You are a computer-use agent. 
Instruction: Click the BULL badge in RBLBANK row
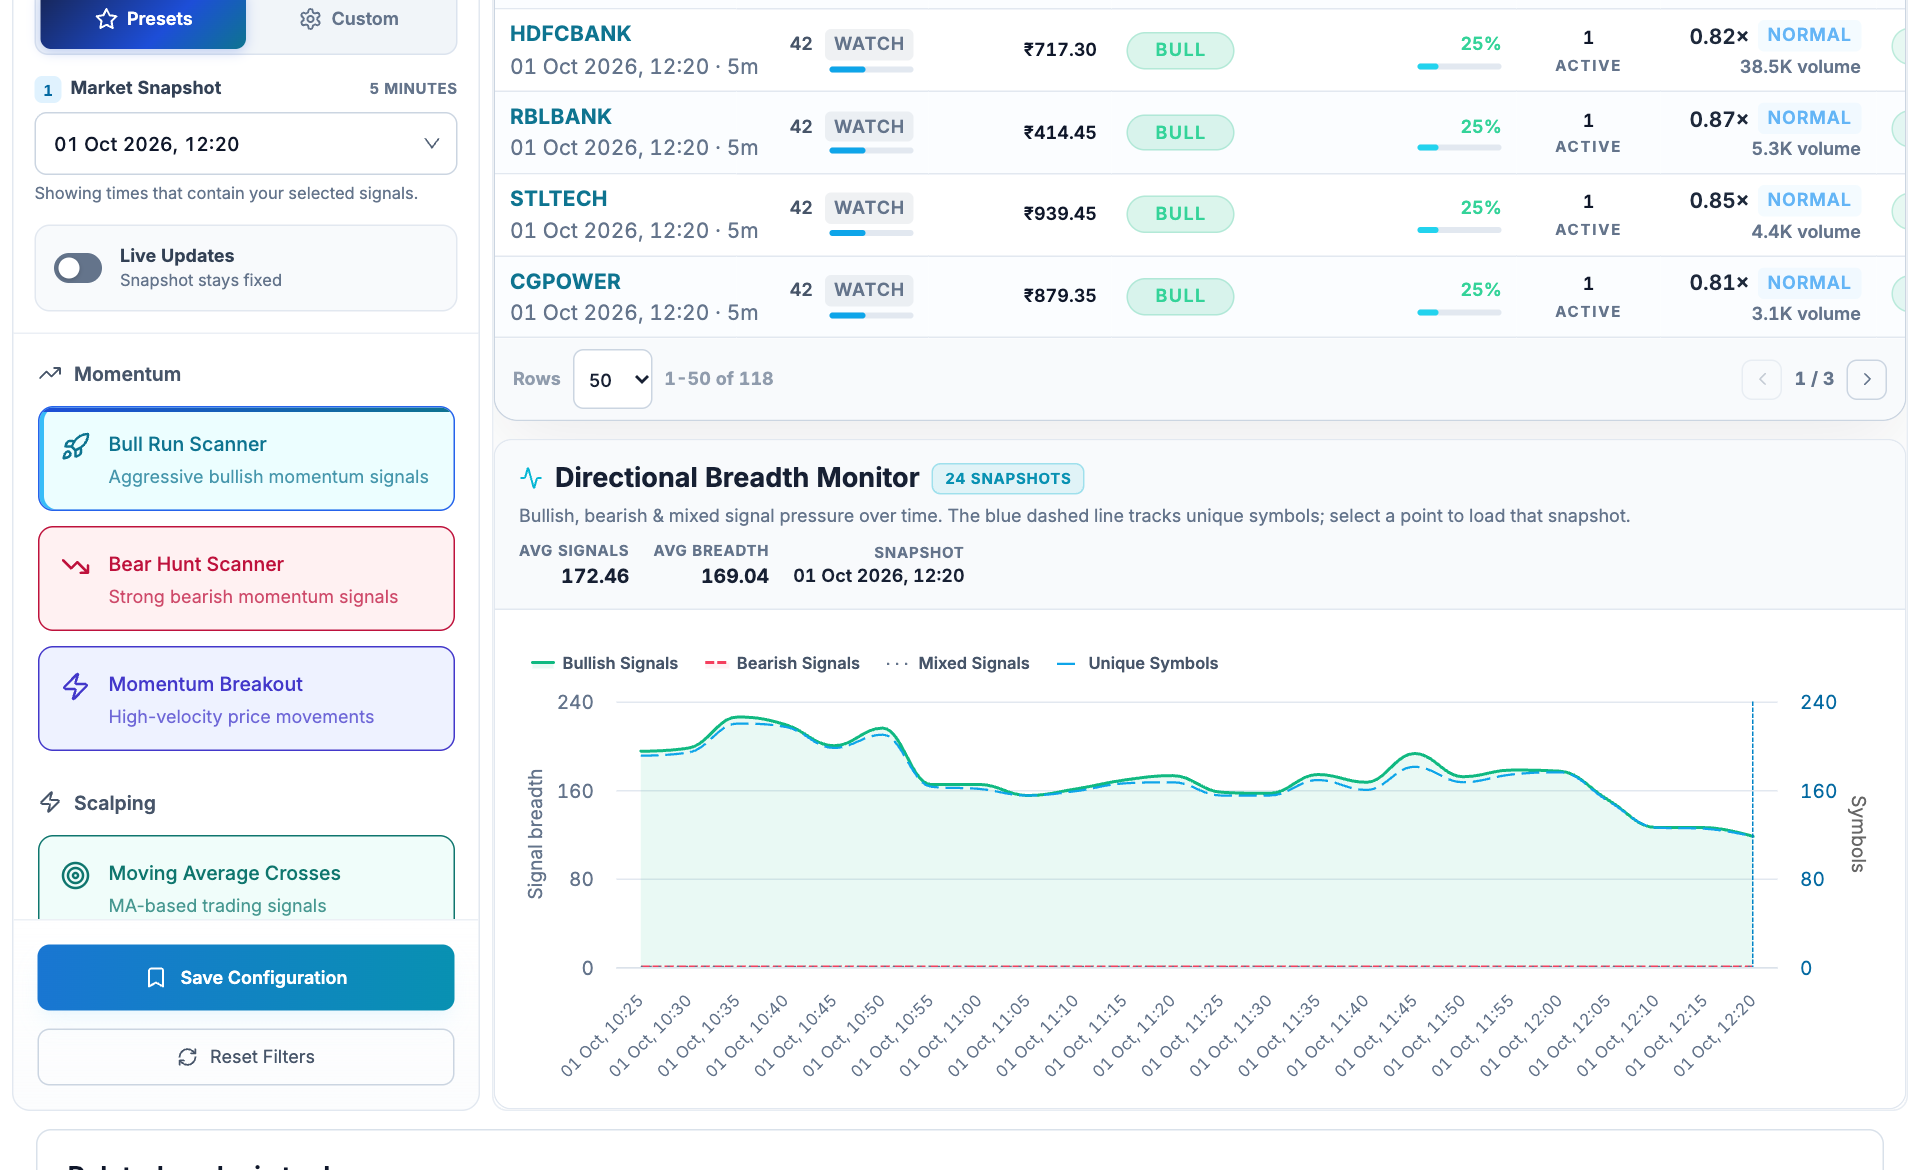tap(1180, 132)
